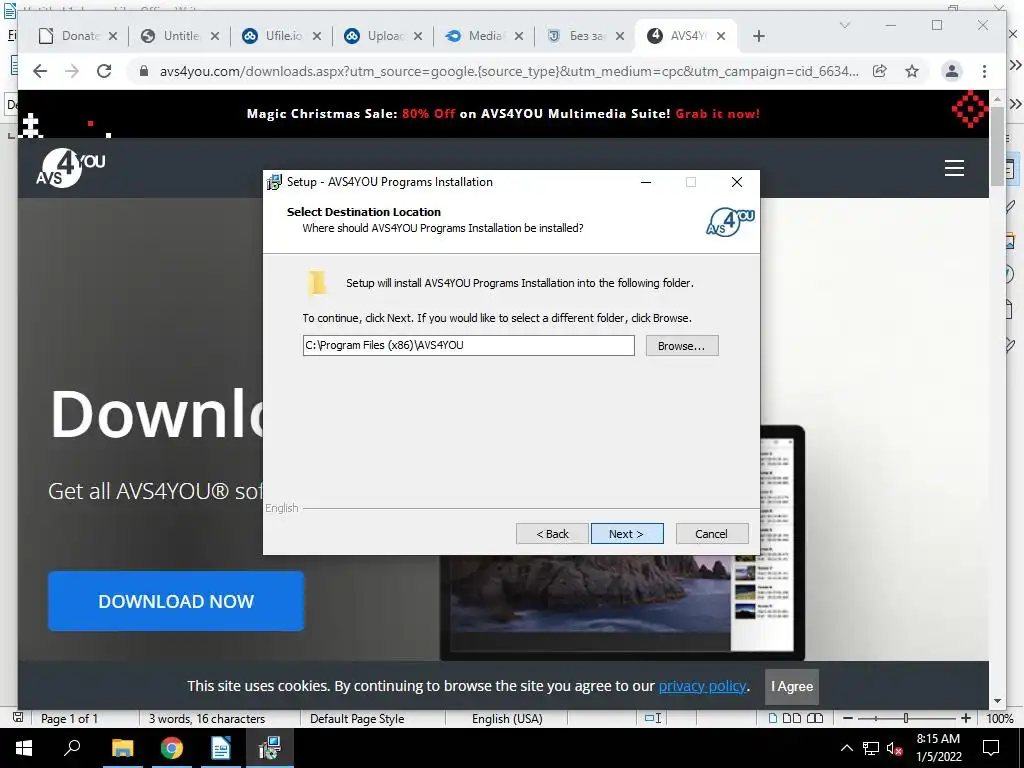
Task: Click the DOWNLOAD NOW button
Action: (176, 601)
